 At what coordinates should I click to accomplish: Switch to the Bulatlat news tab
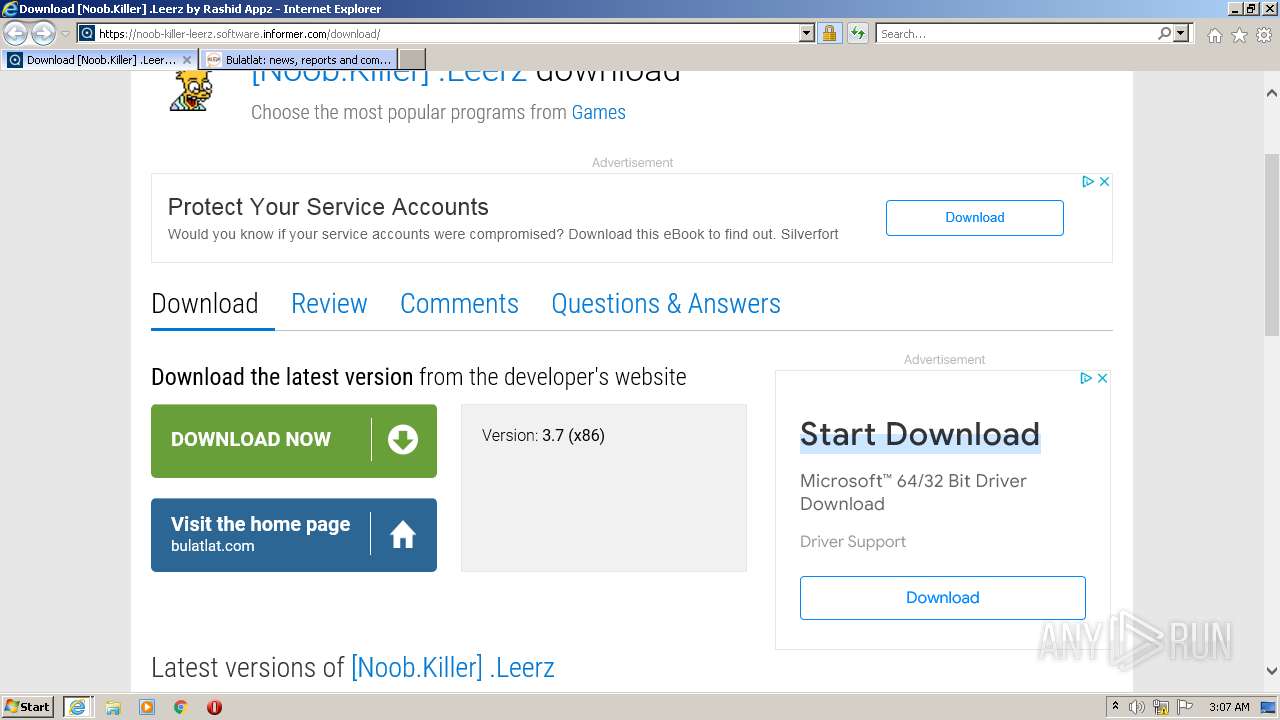click(298, 59)
